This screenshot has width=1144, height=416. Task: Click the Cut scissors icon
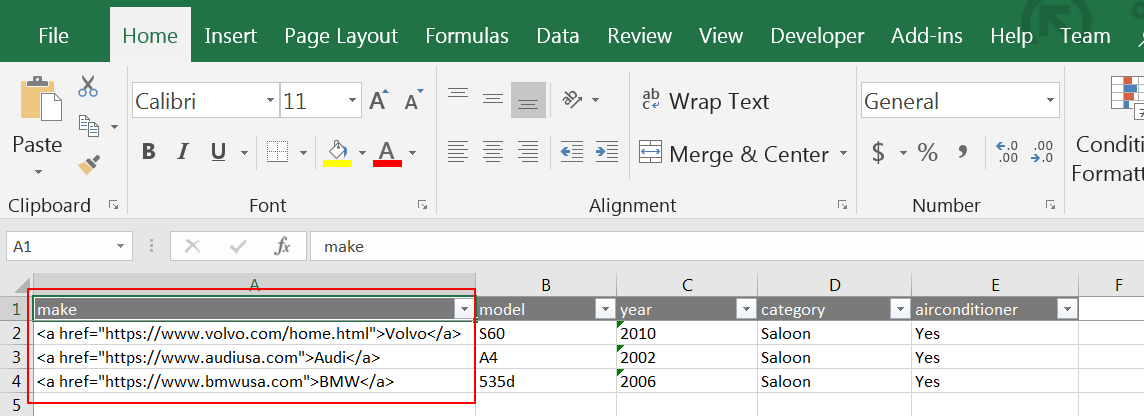pos(88,87)
